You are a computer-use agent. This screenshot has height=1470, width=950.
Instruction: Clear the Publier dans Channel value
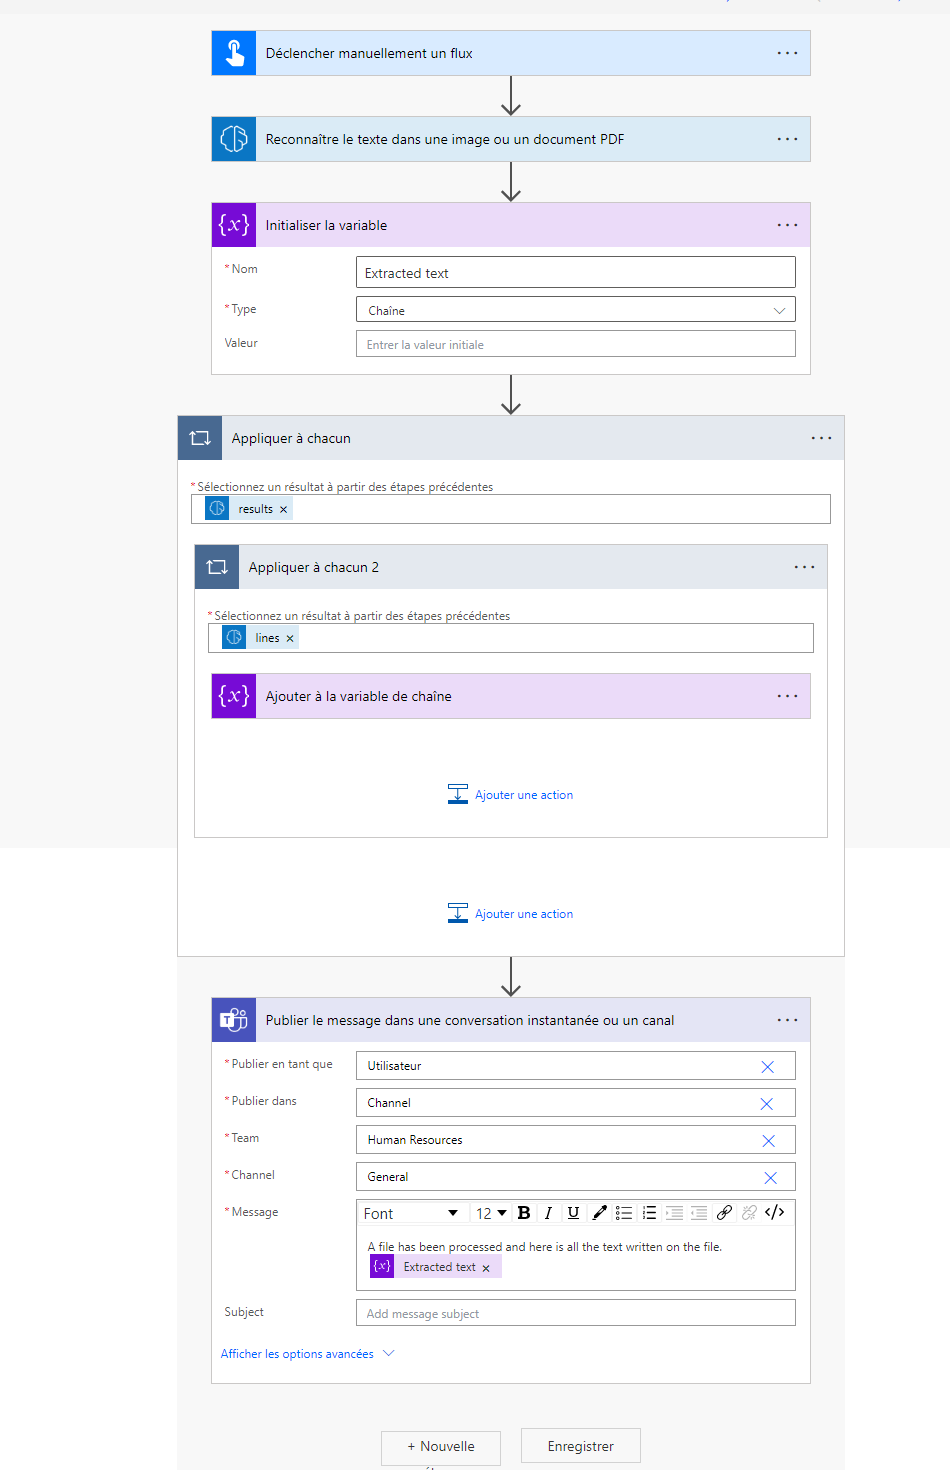[x=767, y=1104]
